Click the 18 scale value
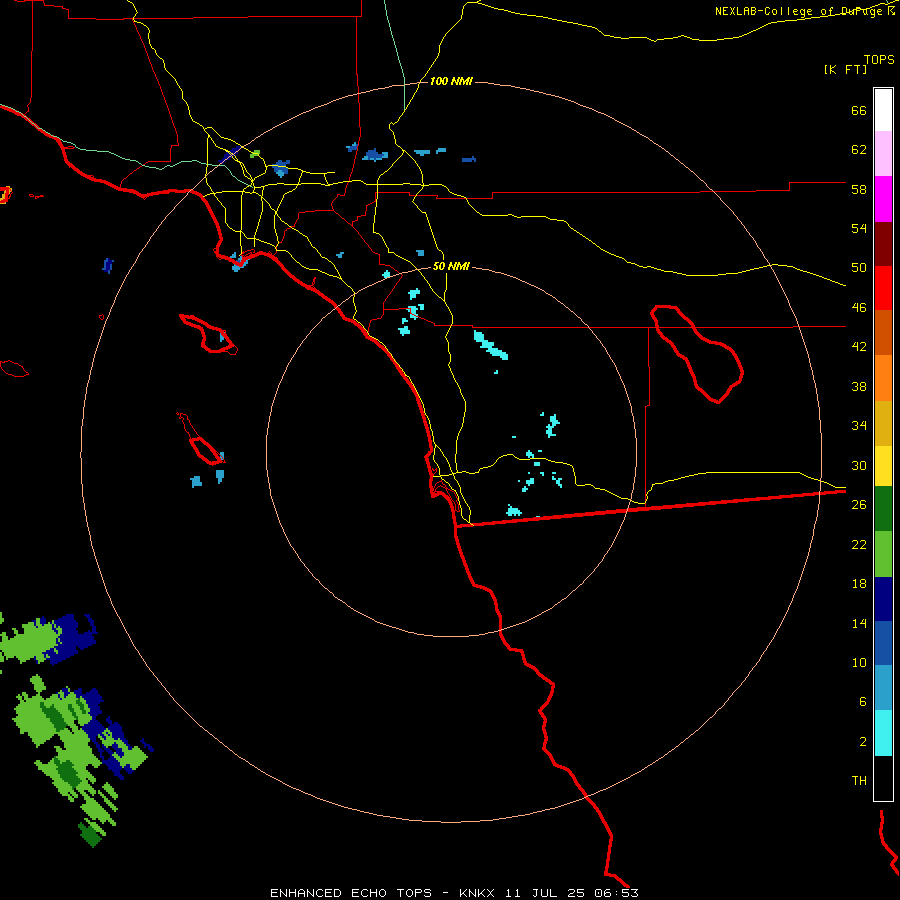This screenshot has height=900, width=900. 859,584
